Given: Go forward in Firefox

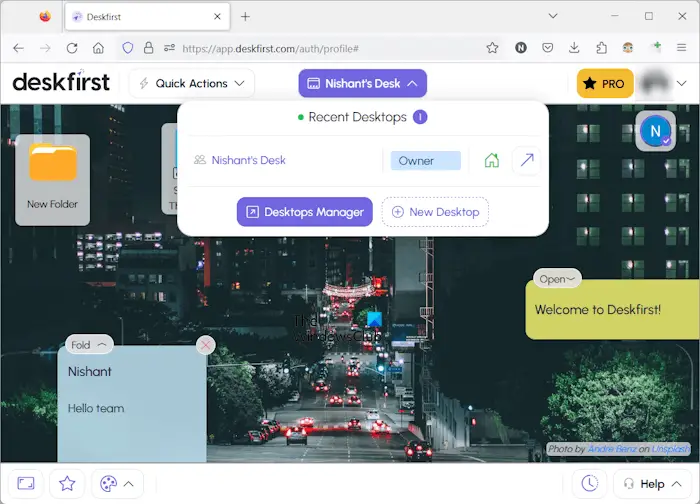Looking at the screenshot, I should pos(45,48).
